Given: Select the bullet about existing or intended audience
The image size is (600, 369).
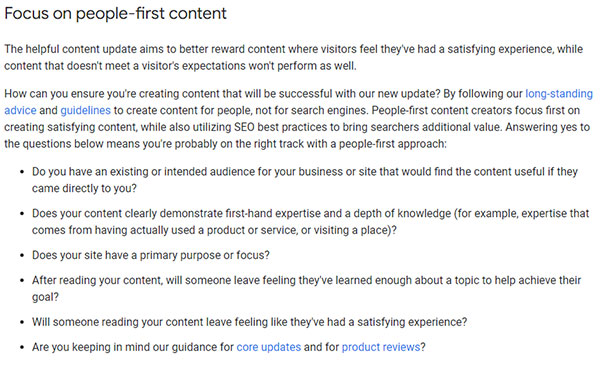Looking at the screenshot, I should (x=305, y=180).
